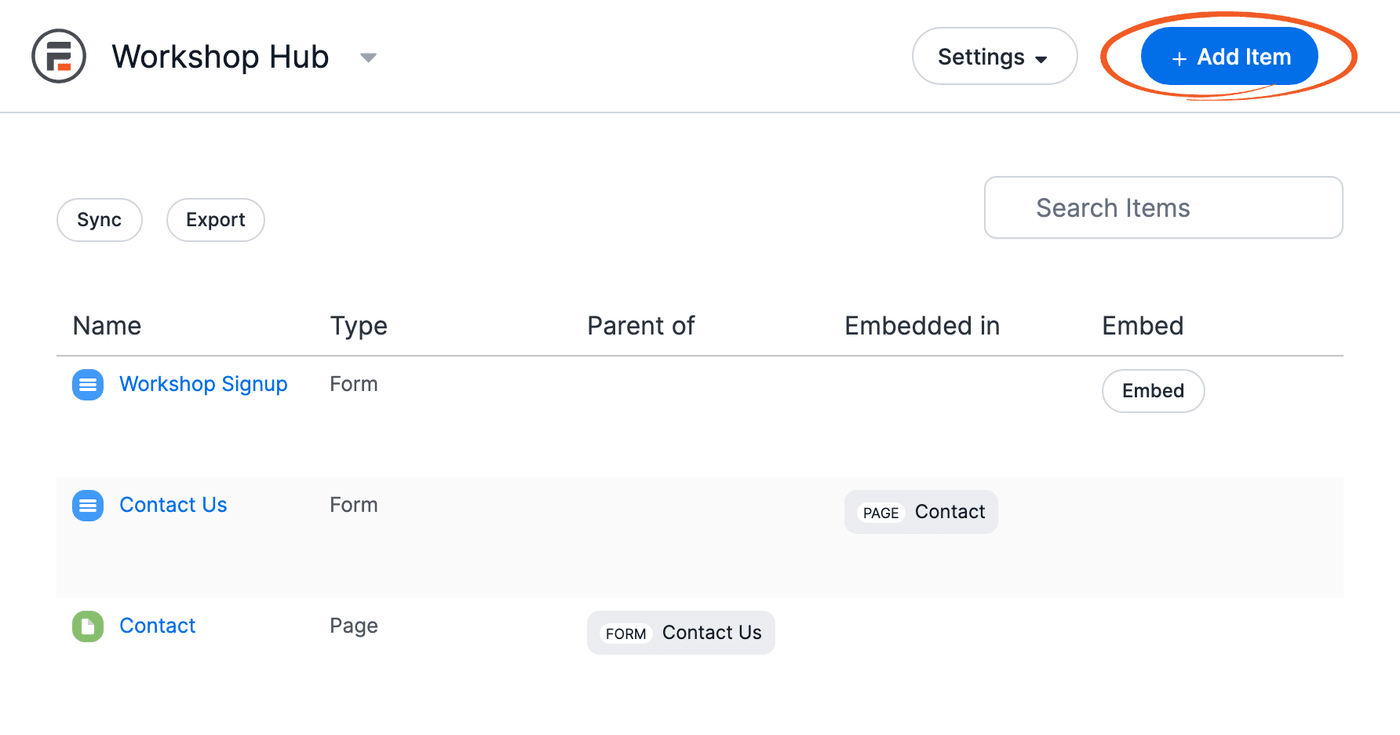Click the Name column header
This screenshot has height=735, width=1400.
pyautogui.click(x=107, y=326)
